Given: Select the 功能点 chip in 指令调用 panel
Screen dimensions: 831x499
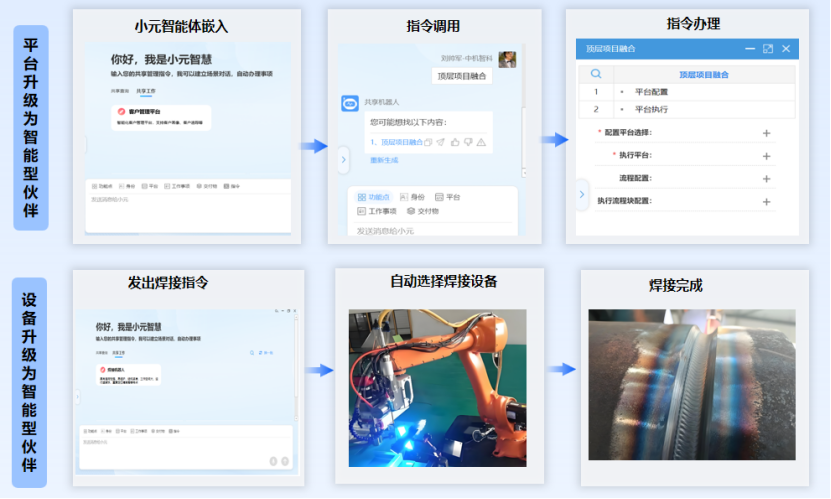Looking at the screenshot, I should [x=375, y=197].
